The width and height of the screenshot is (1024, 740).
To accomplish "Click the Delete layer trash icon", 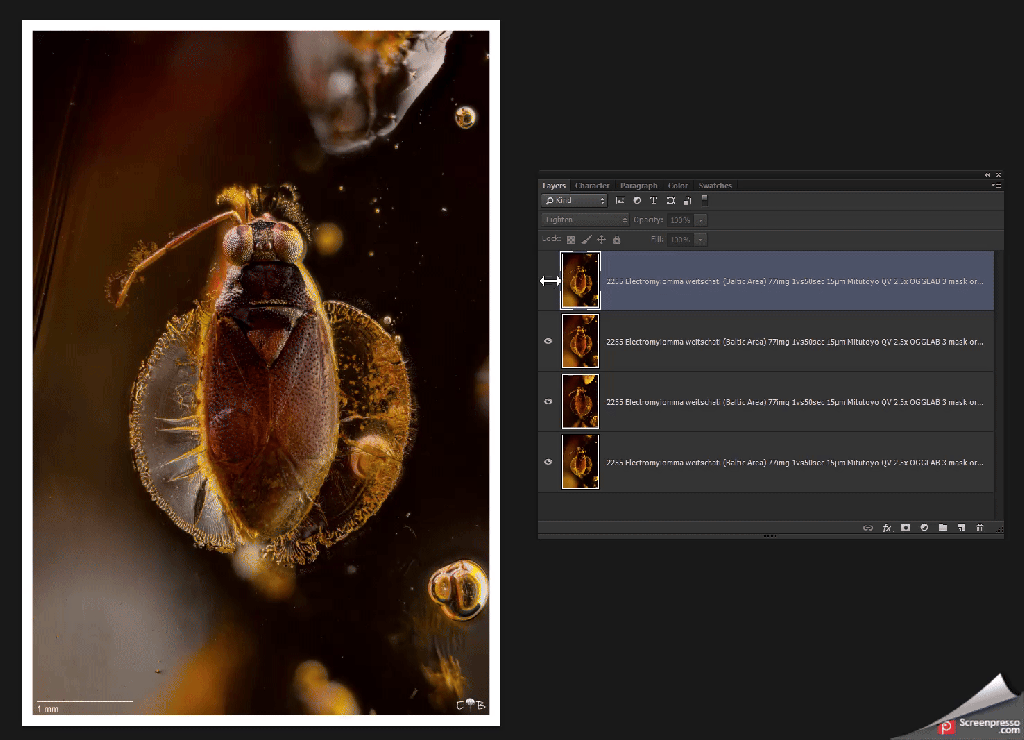I will (980, 527).
